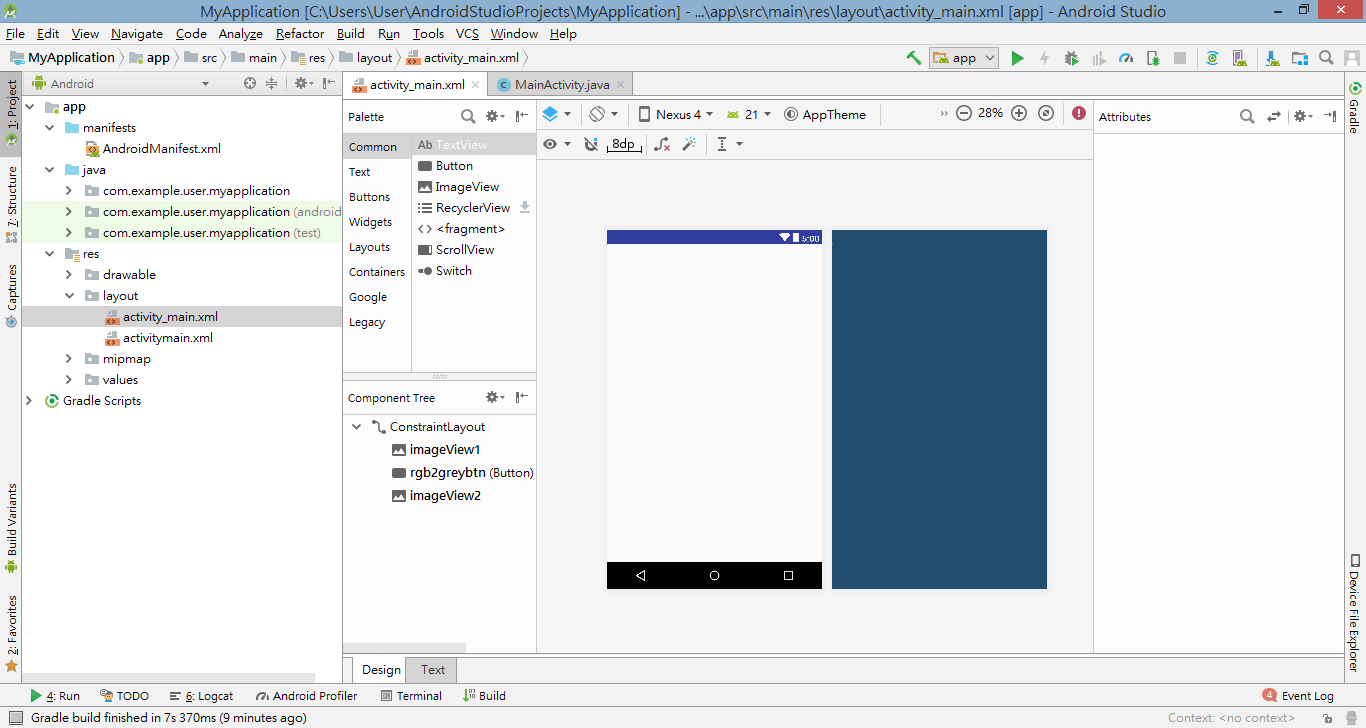The width and height of the screenshot is (1366, 728).
Task: Click the Debug app bug icon
Action: pyautogui.click(x=1071, y=59)
